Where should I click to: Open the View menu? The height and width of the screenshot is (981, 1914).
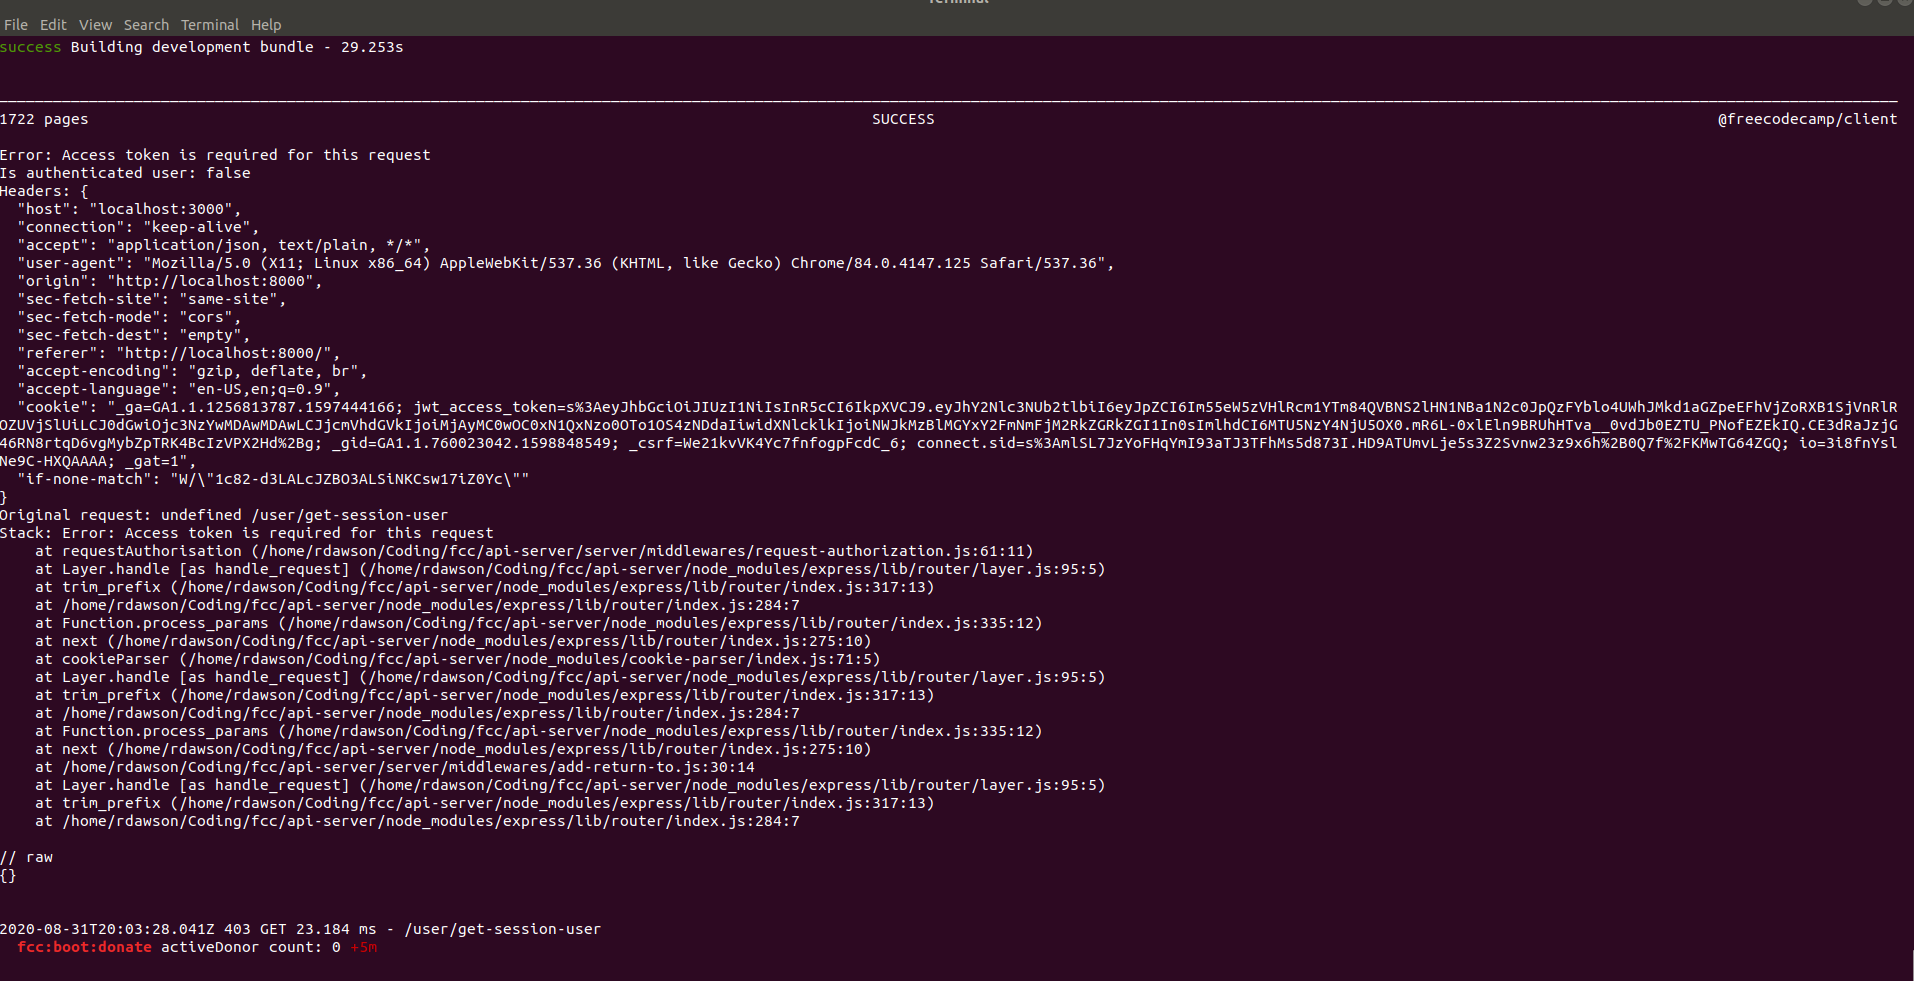coord(95,24)
